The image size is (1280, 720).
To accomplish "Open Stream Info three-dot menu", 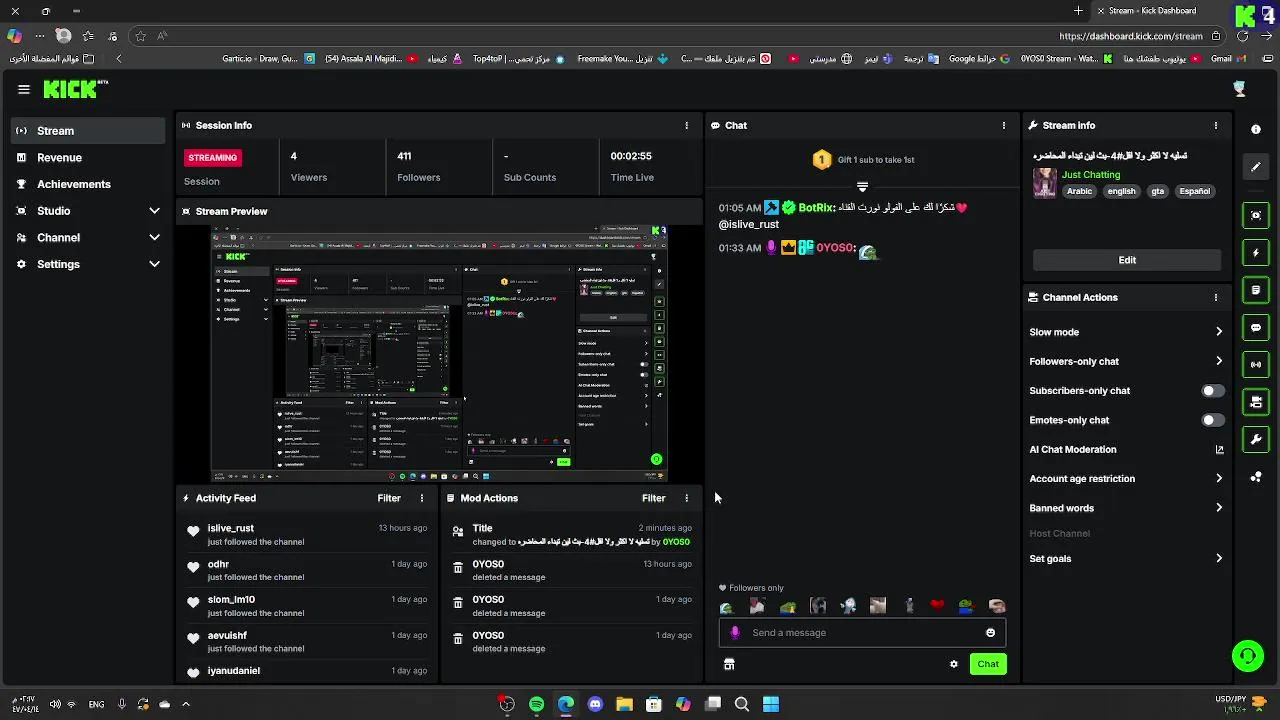I will click(x=1216, y=125).
